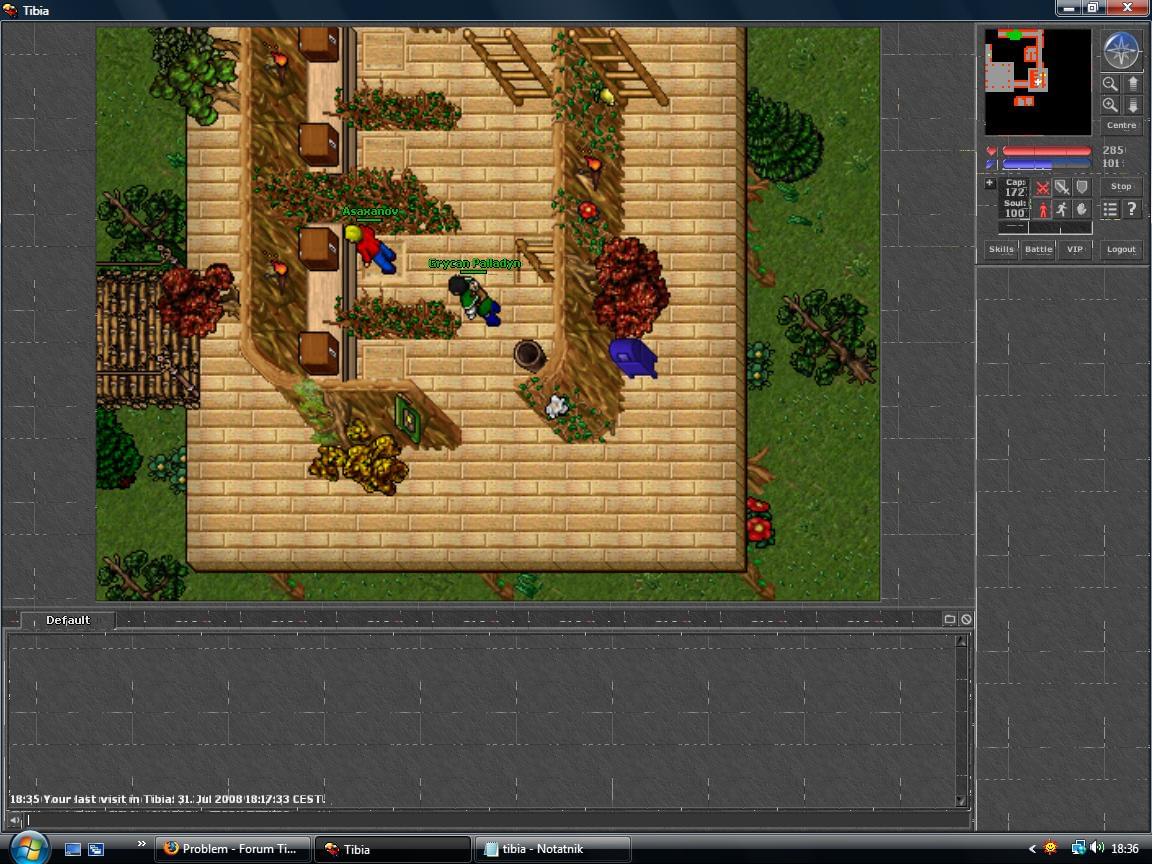
Task: Switch to the Tibia taskbar button
Action: point(392,849)
